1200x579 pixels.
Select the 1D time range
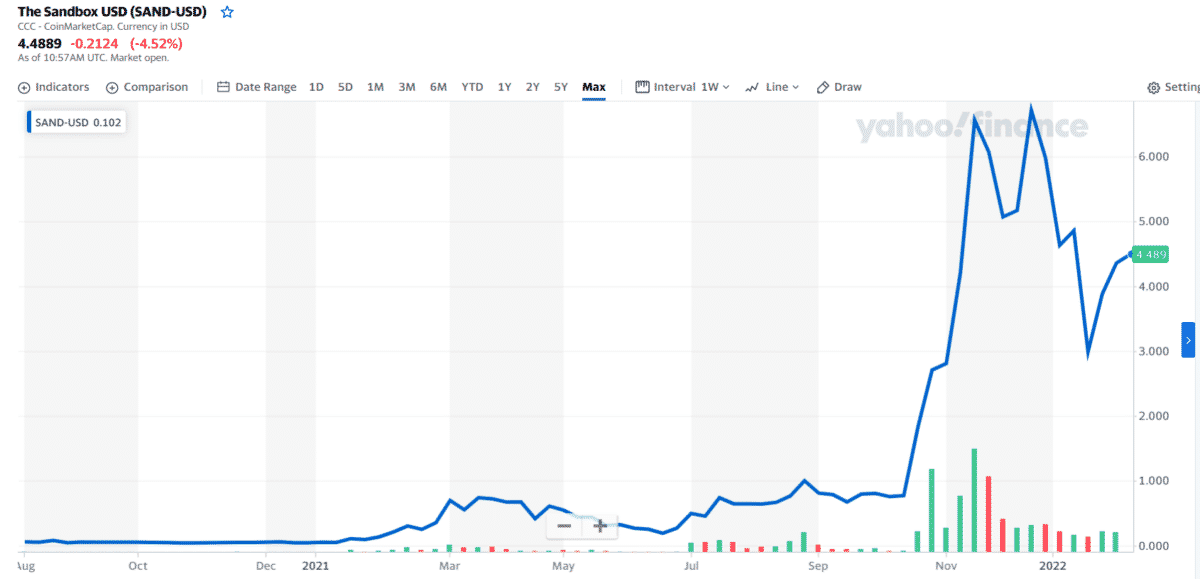tap(316, 87)
